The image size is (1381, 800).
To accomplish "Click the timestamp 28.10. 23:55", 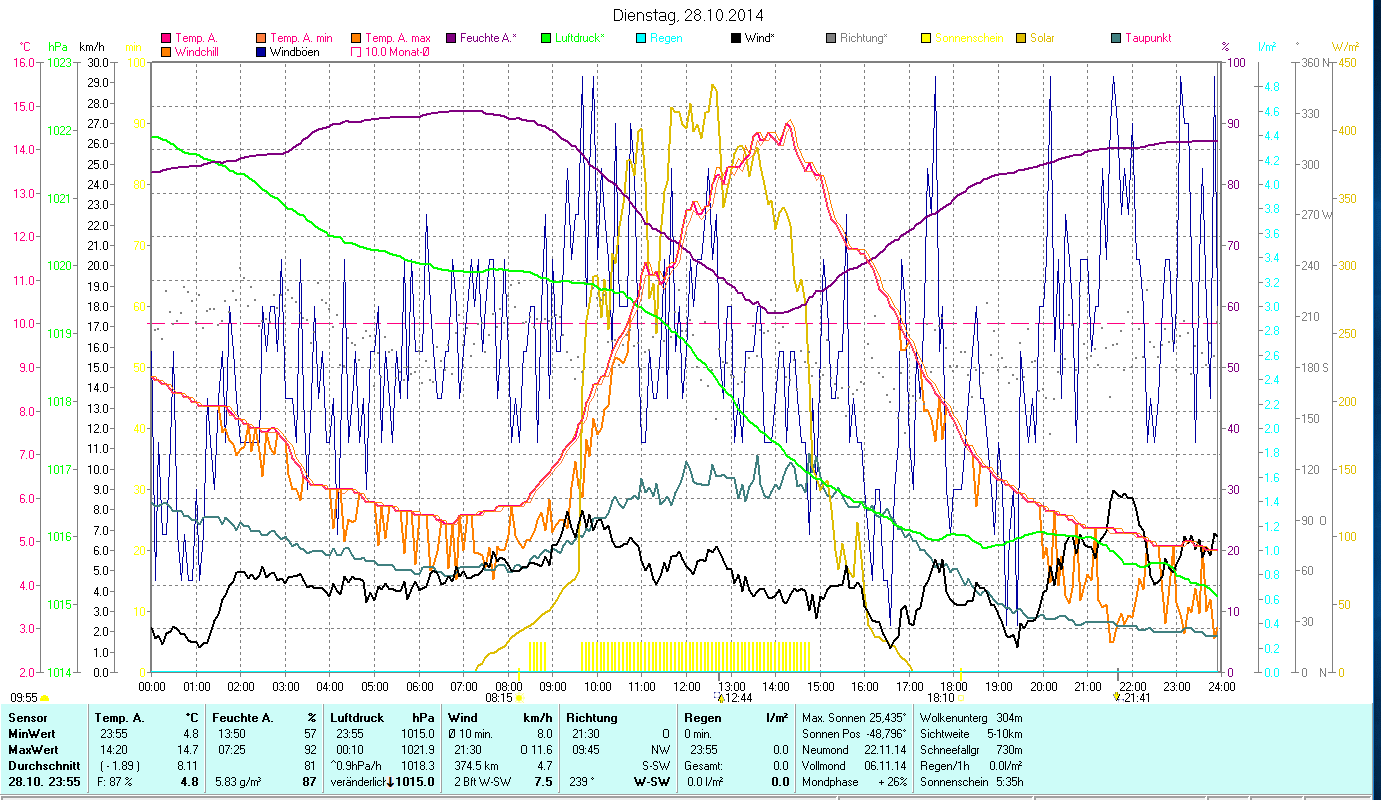I will (45, 781).
